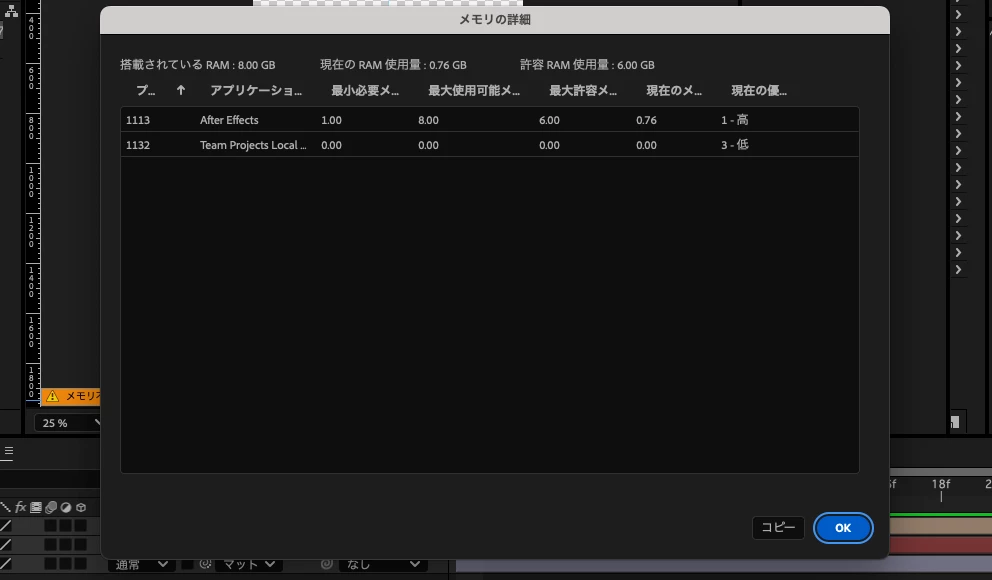The width and height of the screenshot is (992, 580).
Task: Toggle quality switch on tan-bar layer row
Action: point(6,526)
